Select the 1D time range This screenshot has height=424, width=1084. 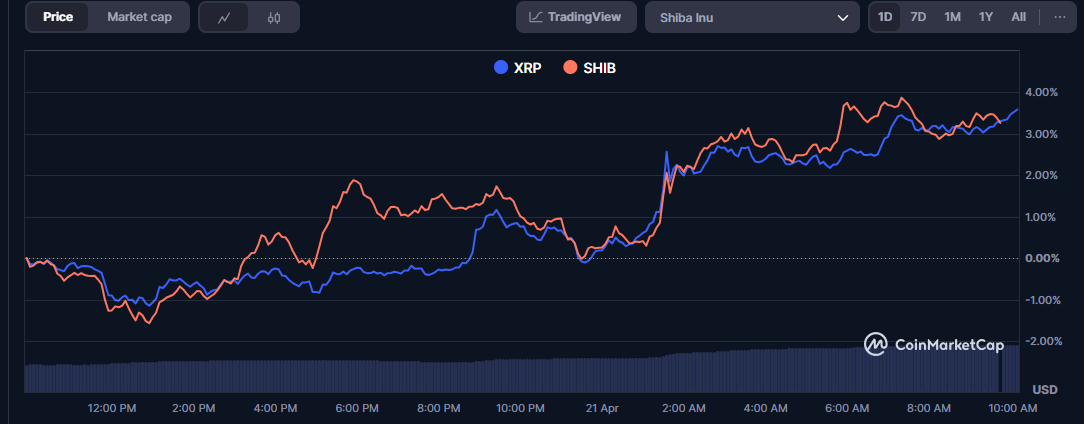pyautogui.click(x=885, y=17)
